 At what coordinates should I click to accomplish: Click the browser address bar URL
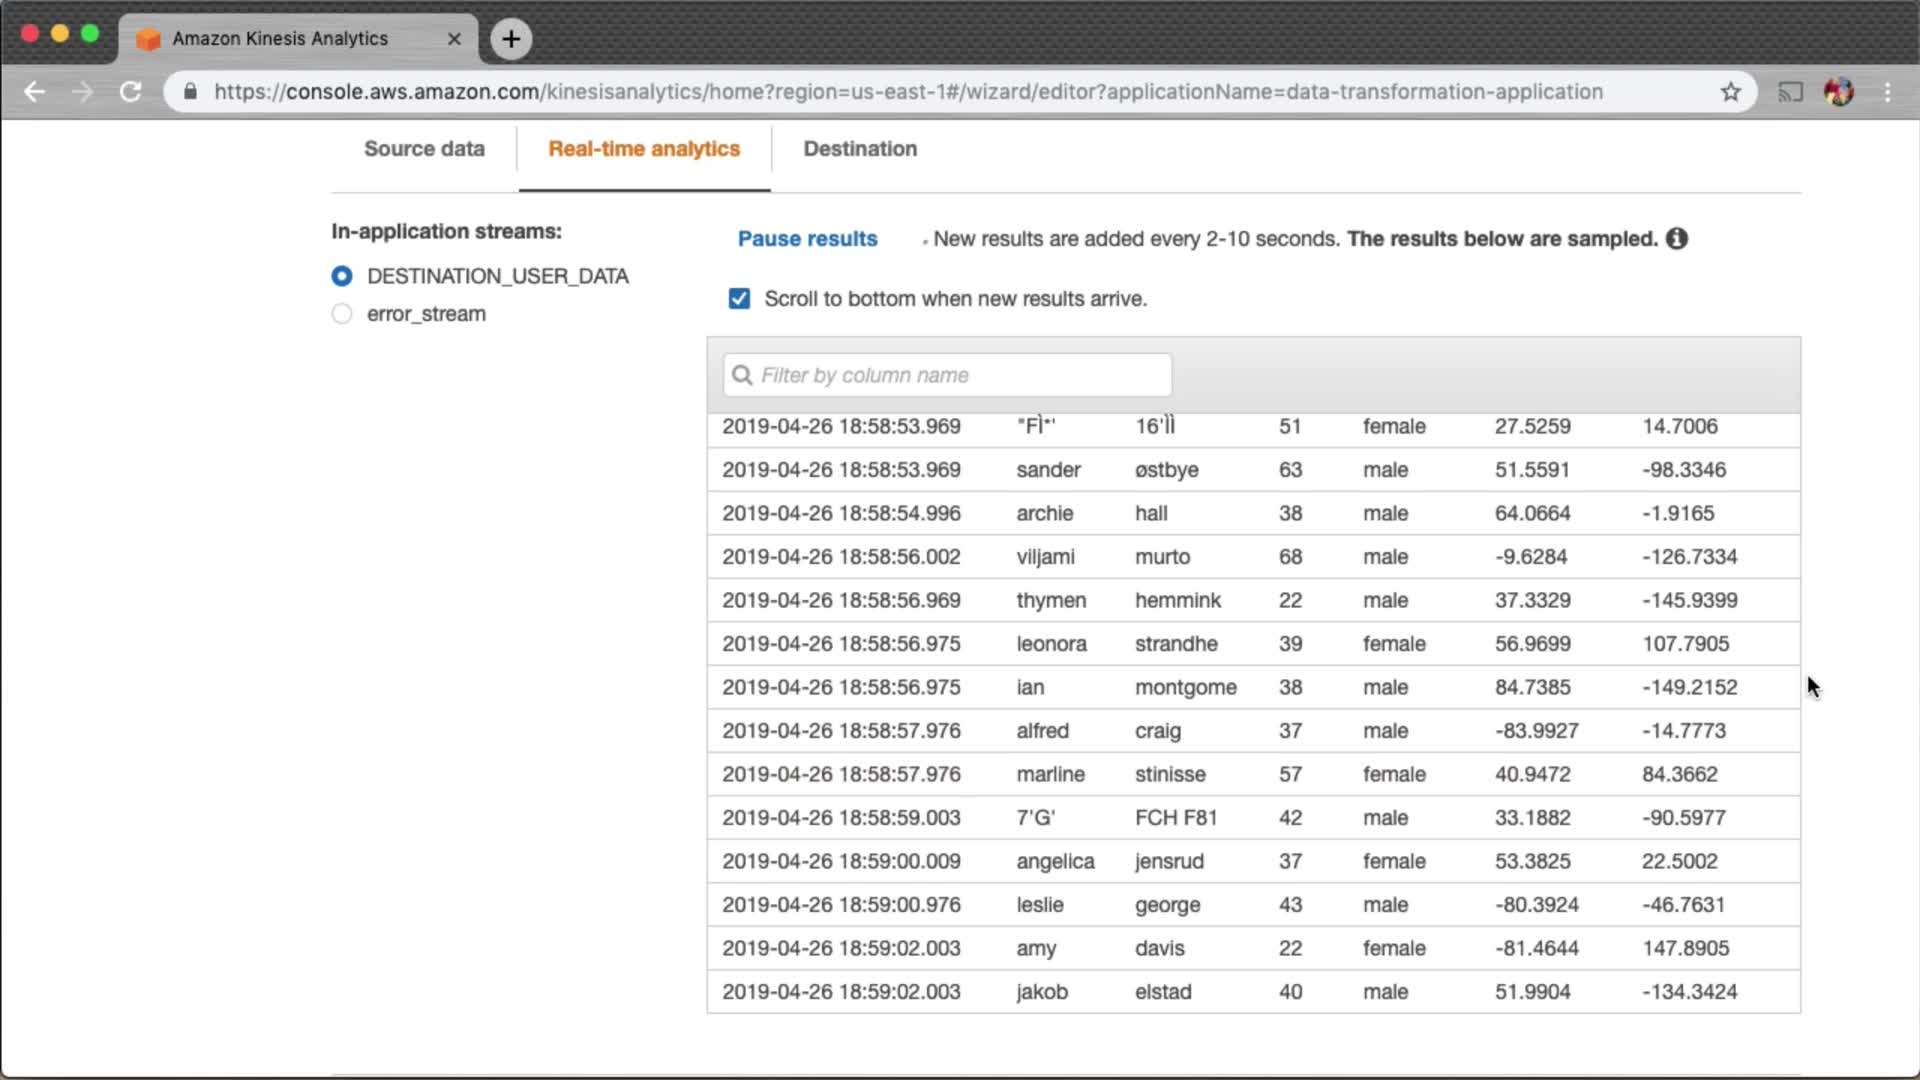click(x=908, y=92)
